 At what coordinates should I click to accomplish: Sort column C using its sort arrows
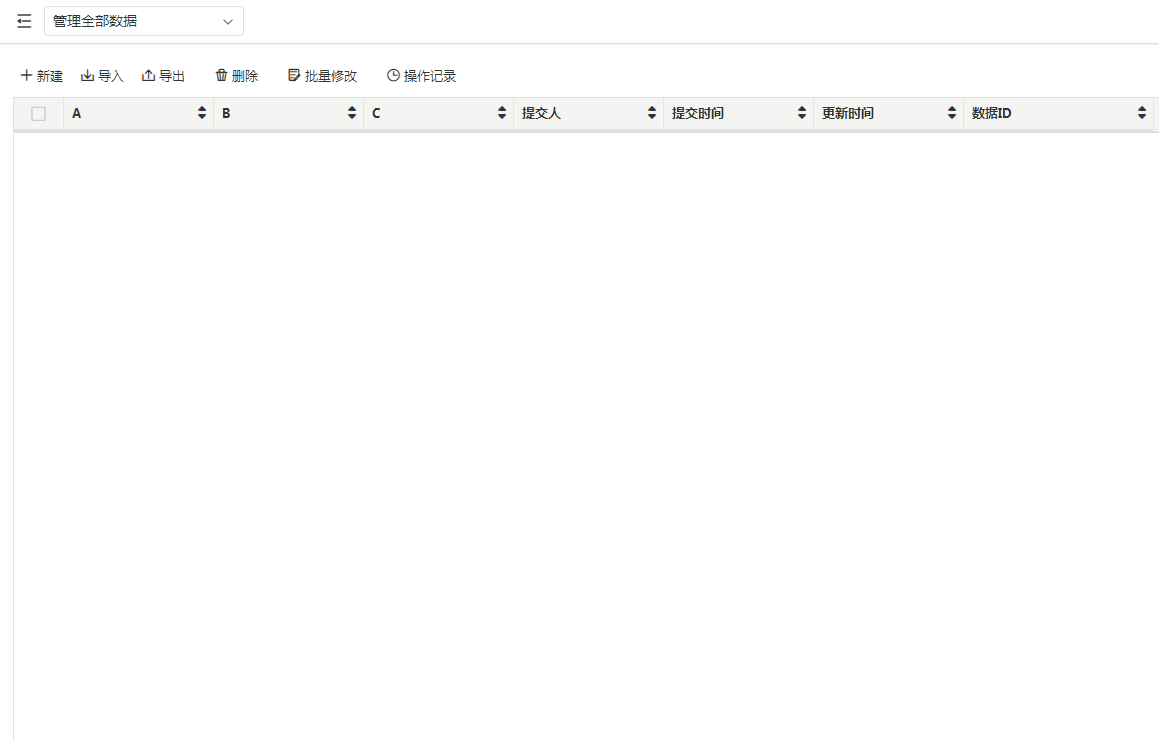502,114
